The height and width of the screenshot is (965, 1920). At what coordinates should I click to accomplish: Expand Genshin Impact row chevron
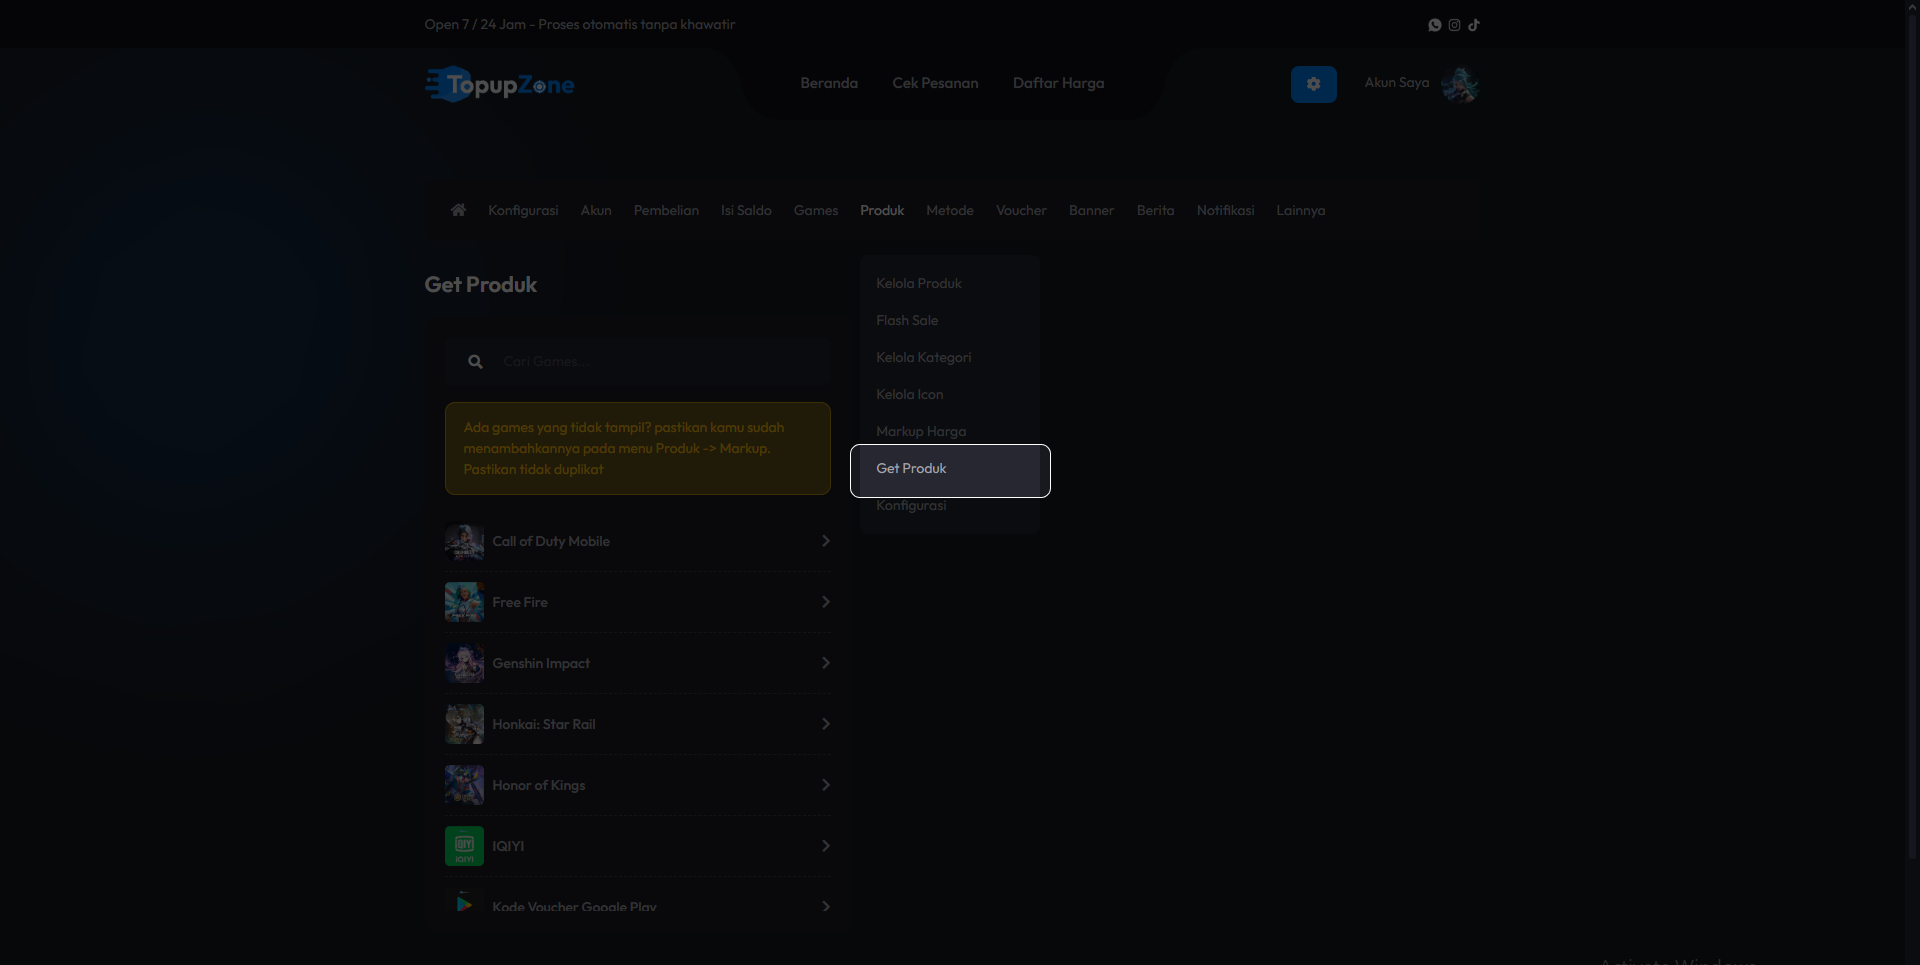point(825,663)
